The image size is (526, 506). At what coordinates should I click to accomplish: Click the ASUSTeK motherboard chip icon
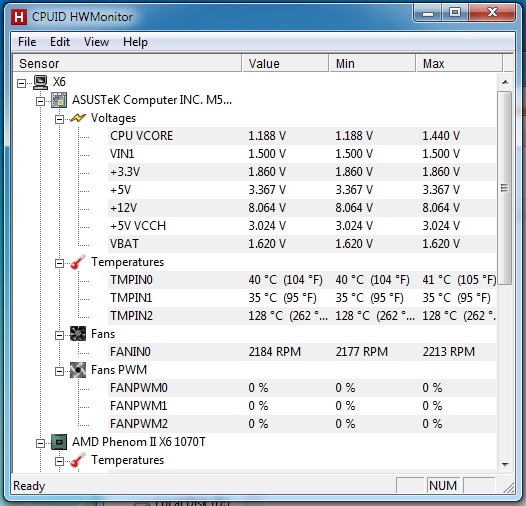click(59, 100)
